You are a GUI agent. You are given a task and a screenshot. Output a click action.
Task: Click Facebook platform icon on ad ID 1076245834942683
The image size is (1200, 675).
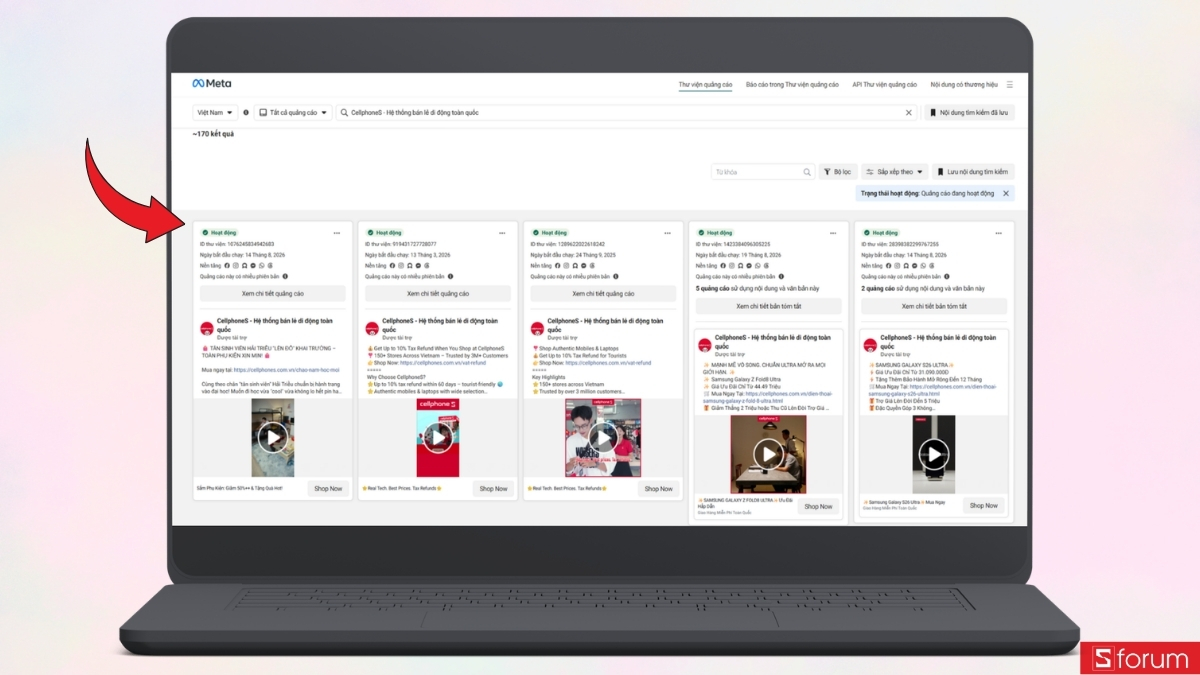pos(227,265)
